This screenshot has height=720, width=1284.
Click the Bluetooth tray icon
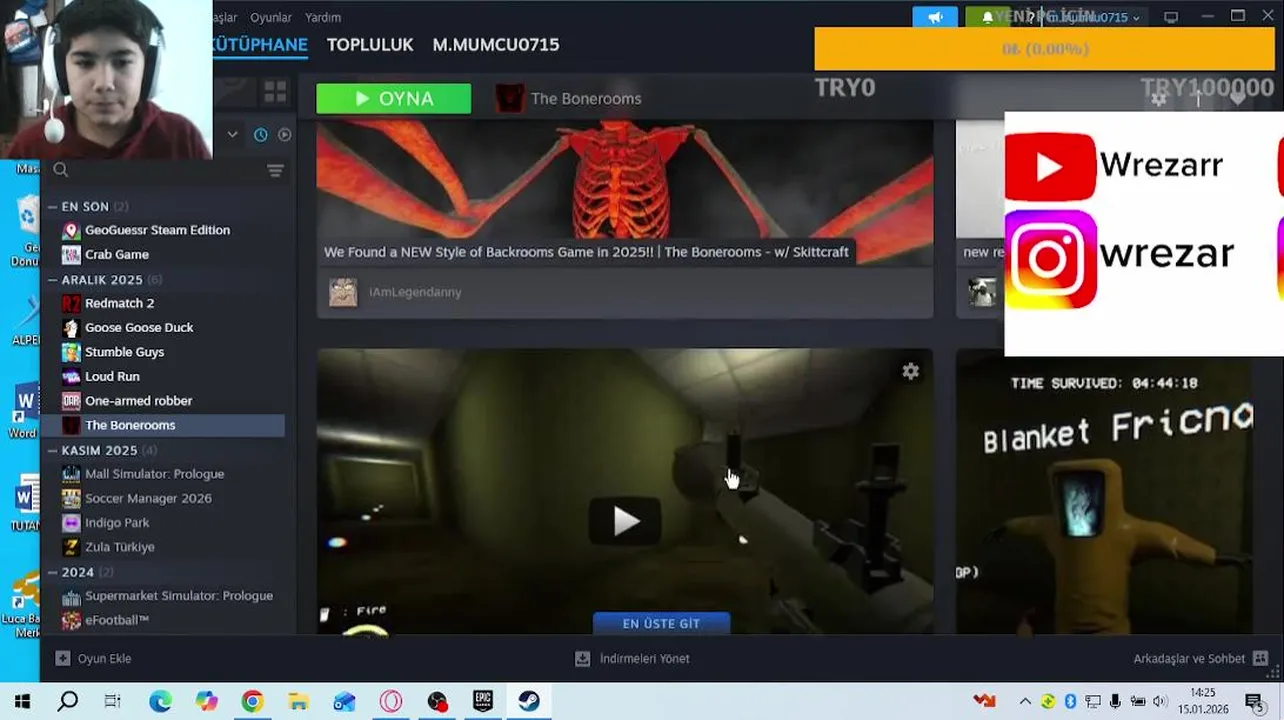[1069, 701]
